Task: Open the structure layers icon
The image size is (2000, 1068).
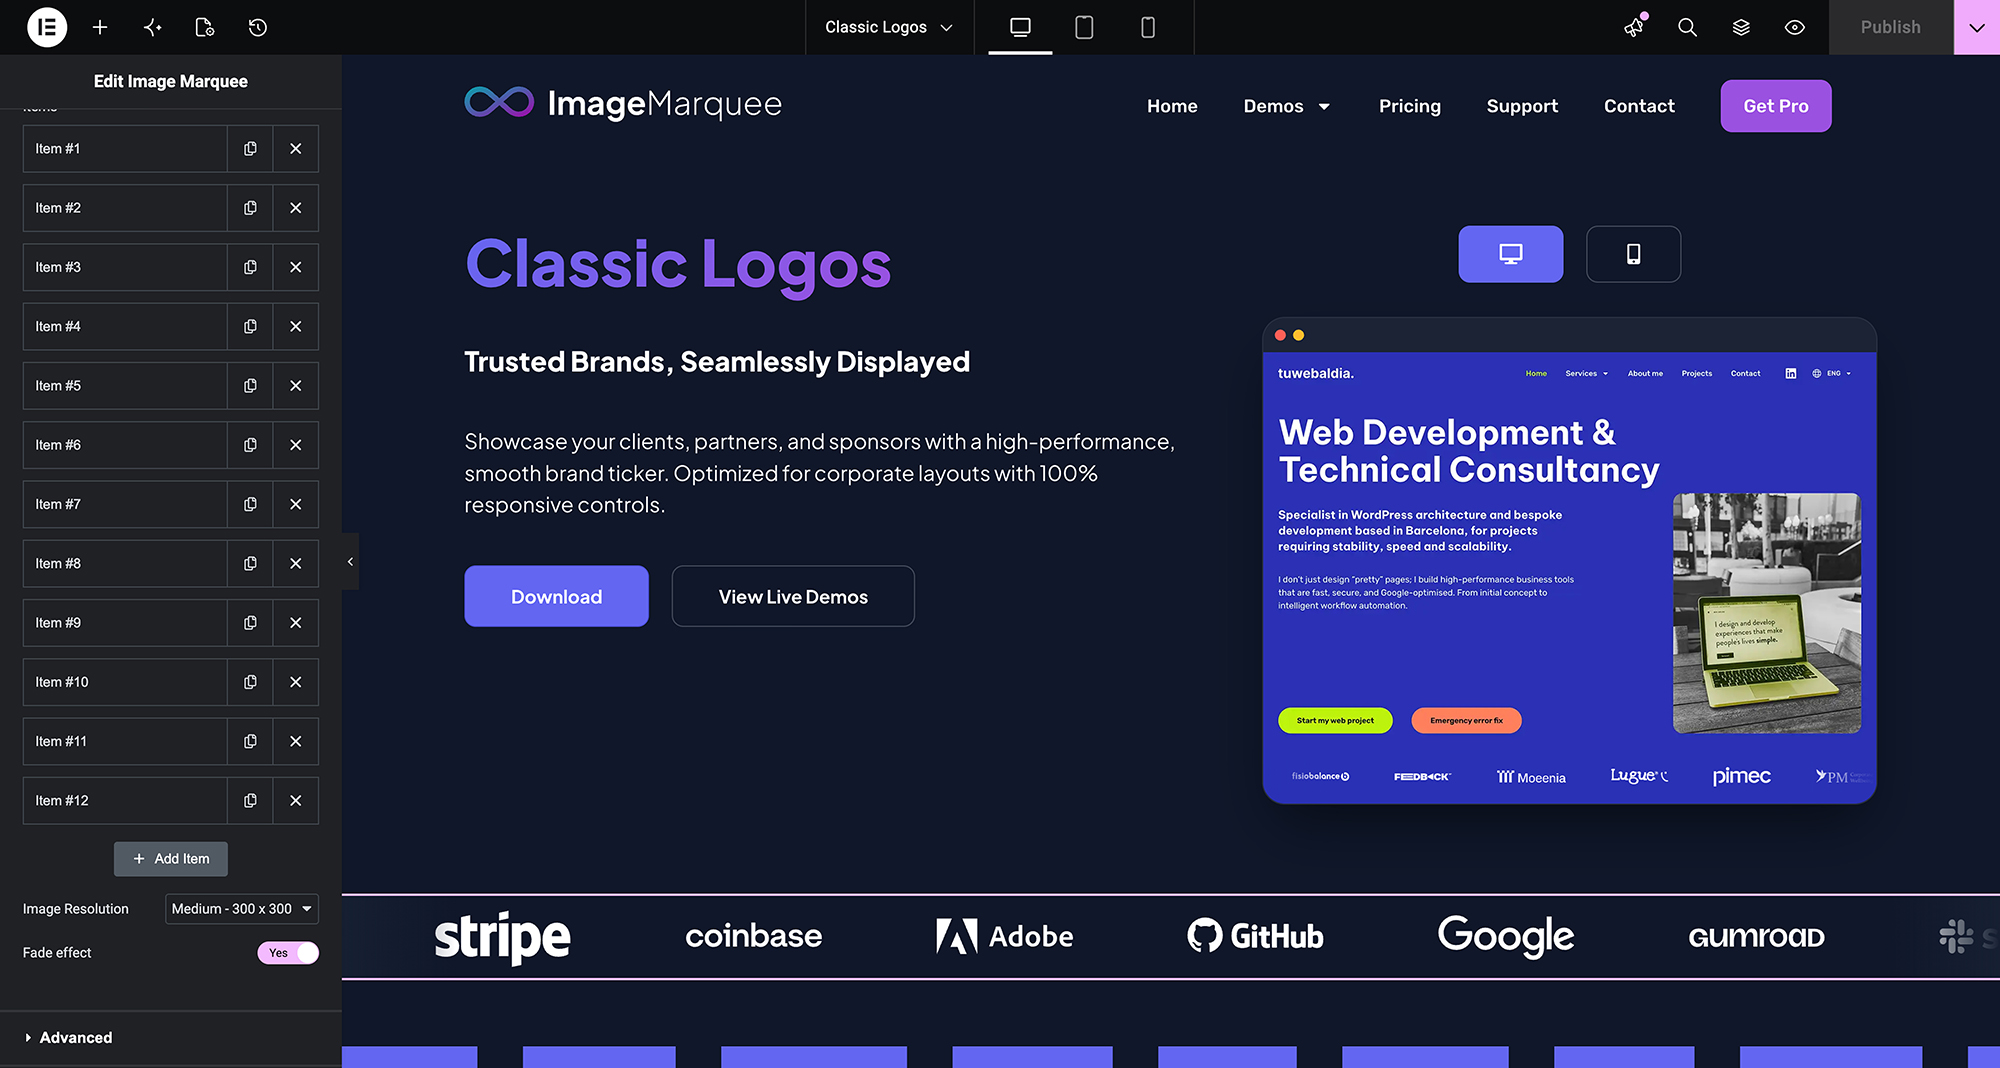Action: [x=1741, y=27]
